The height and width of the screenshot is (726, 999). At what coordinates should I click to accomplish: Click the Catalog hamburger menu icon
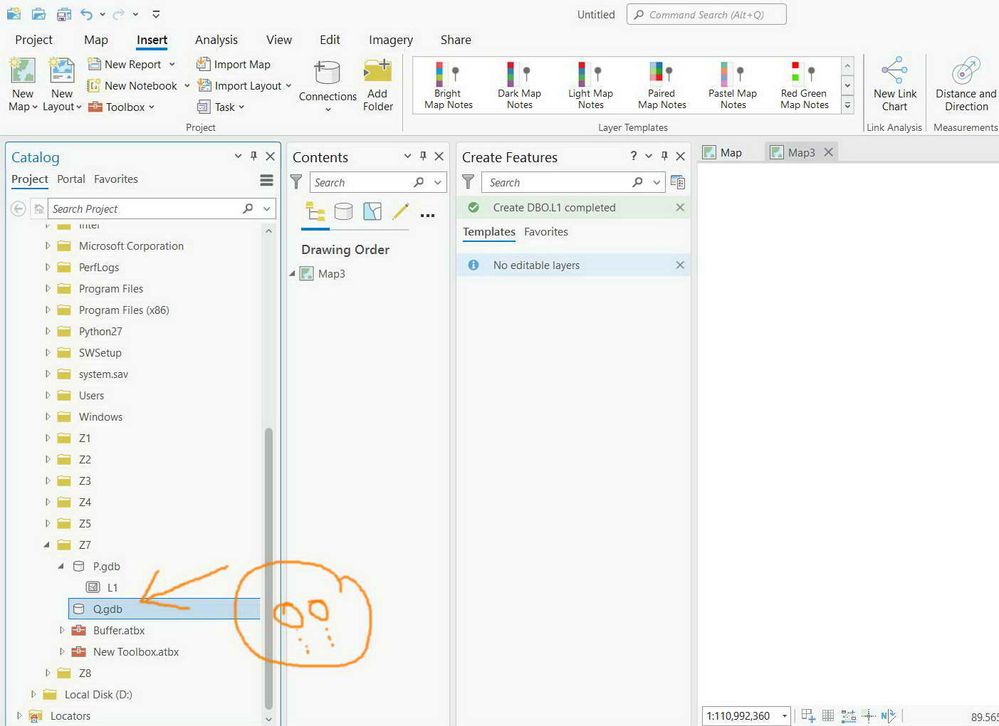(x=266, y=180)
